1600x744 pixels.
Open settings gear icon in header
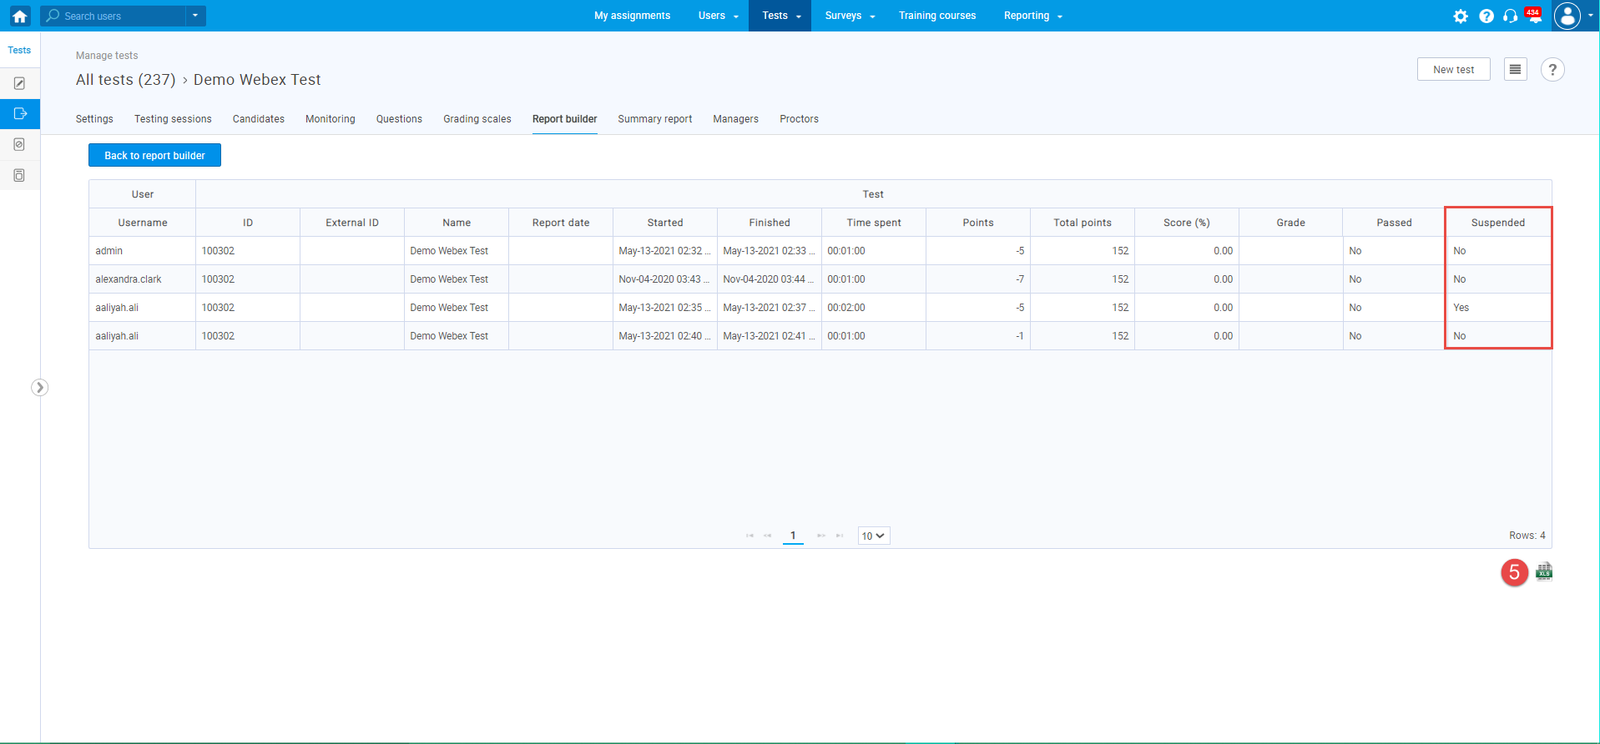click(1460, 16)
